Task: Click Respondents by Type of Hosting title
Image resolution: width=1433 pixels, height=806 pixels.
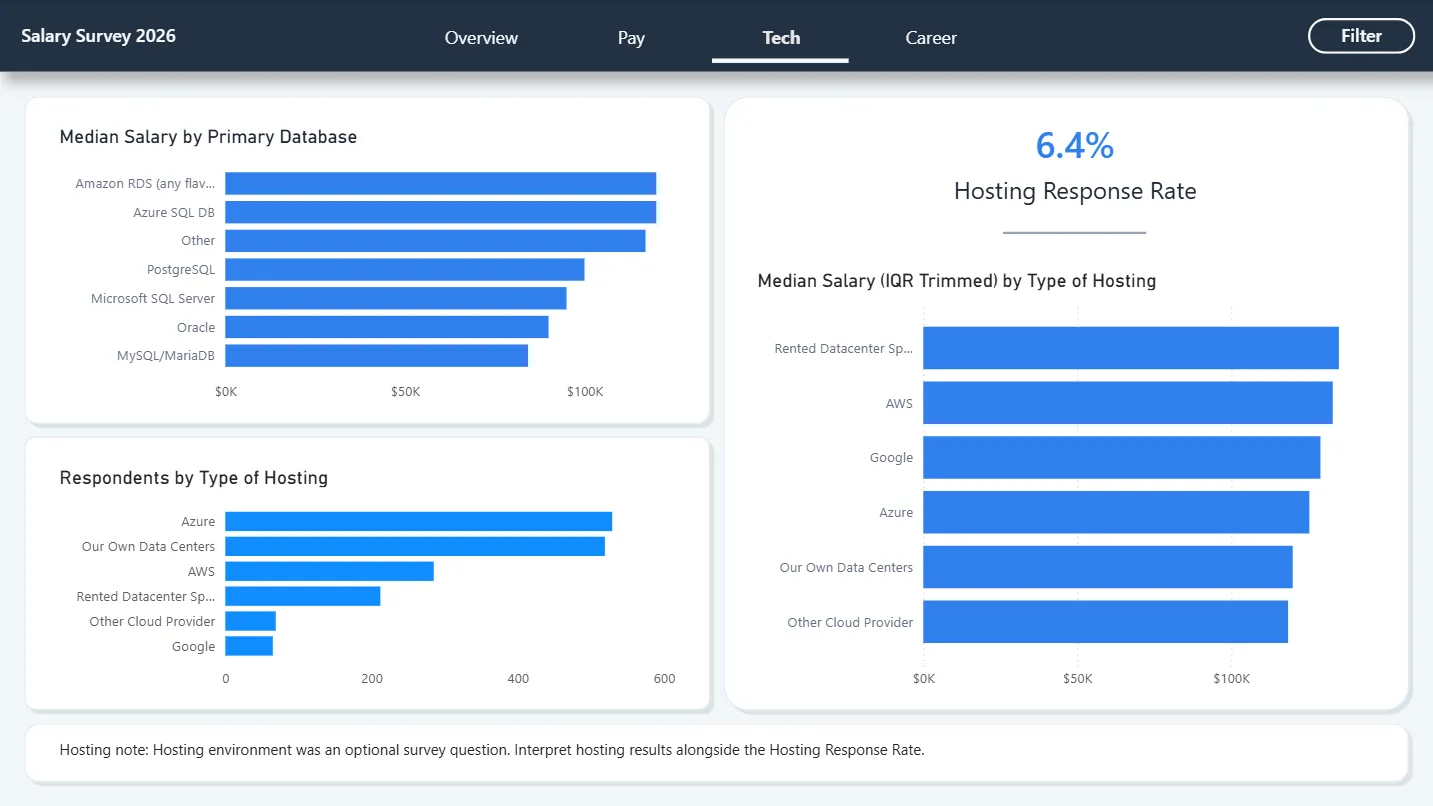Action: pos(194,478)
